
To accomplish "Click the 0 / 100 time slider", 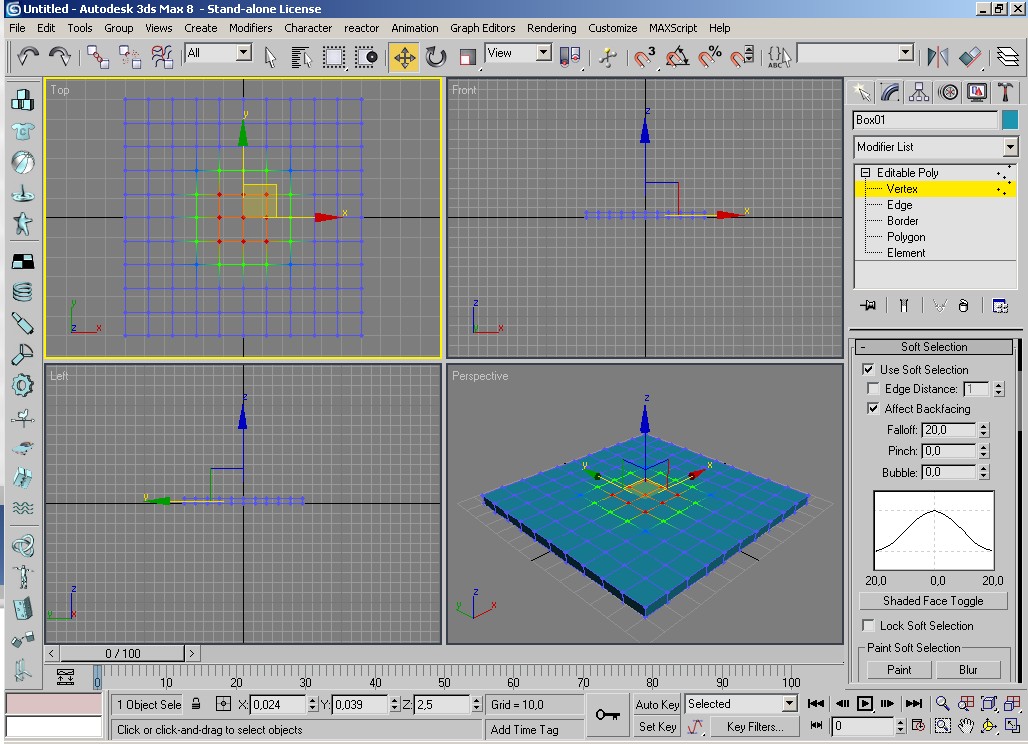I will (123, 654).
